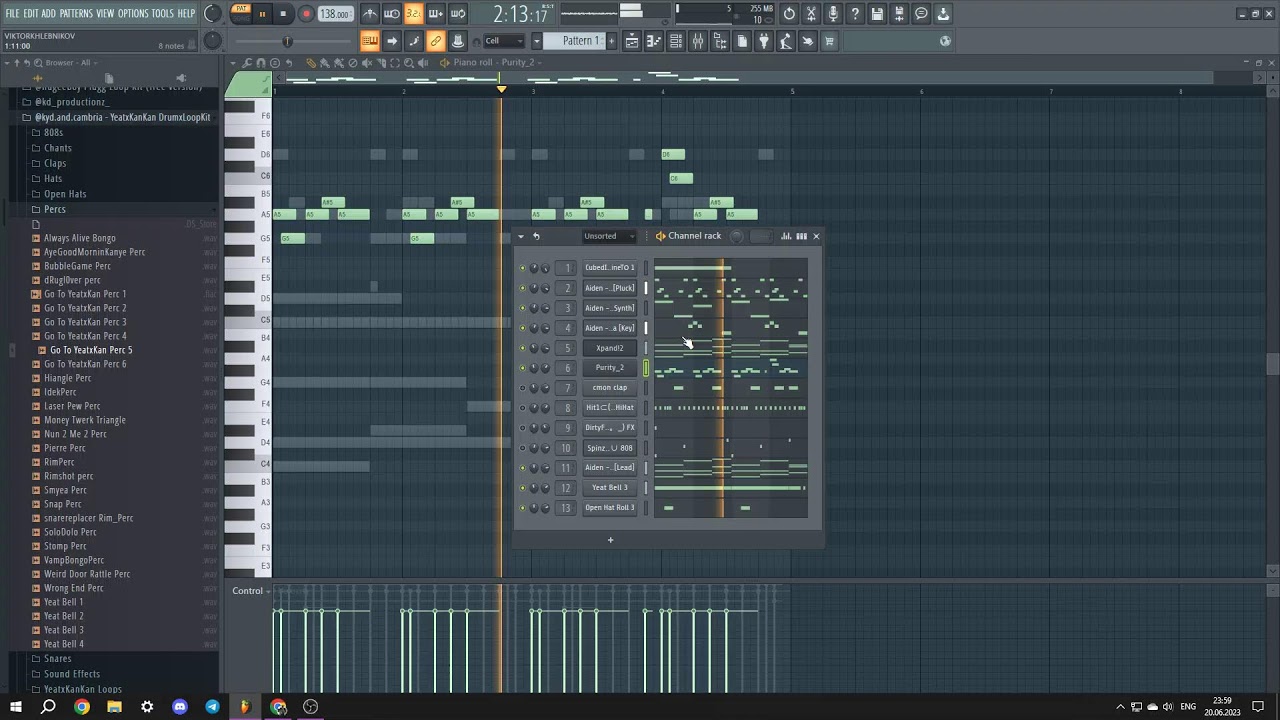Toggle the link-to-controller button in toolbar
Image resolution: width=1280 pixels, height=720 pixels.
pyautogui.click(x=436, y=41)
